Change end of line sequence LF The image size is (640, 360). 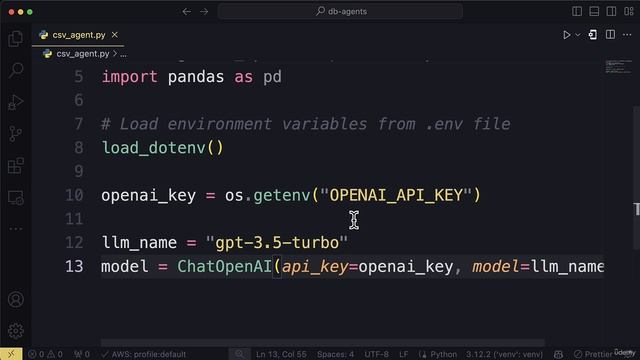pyautogui.click(x=404, y=354)
